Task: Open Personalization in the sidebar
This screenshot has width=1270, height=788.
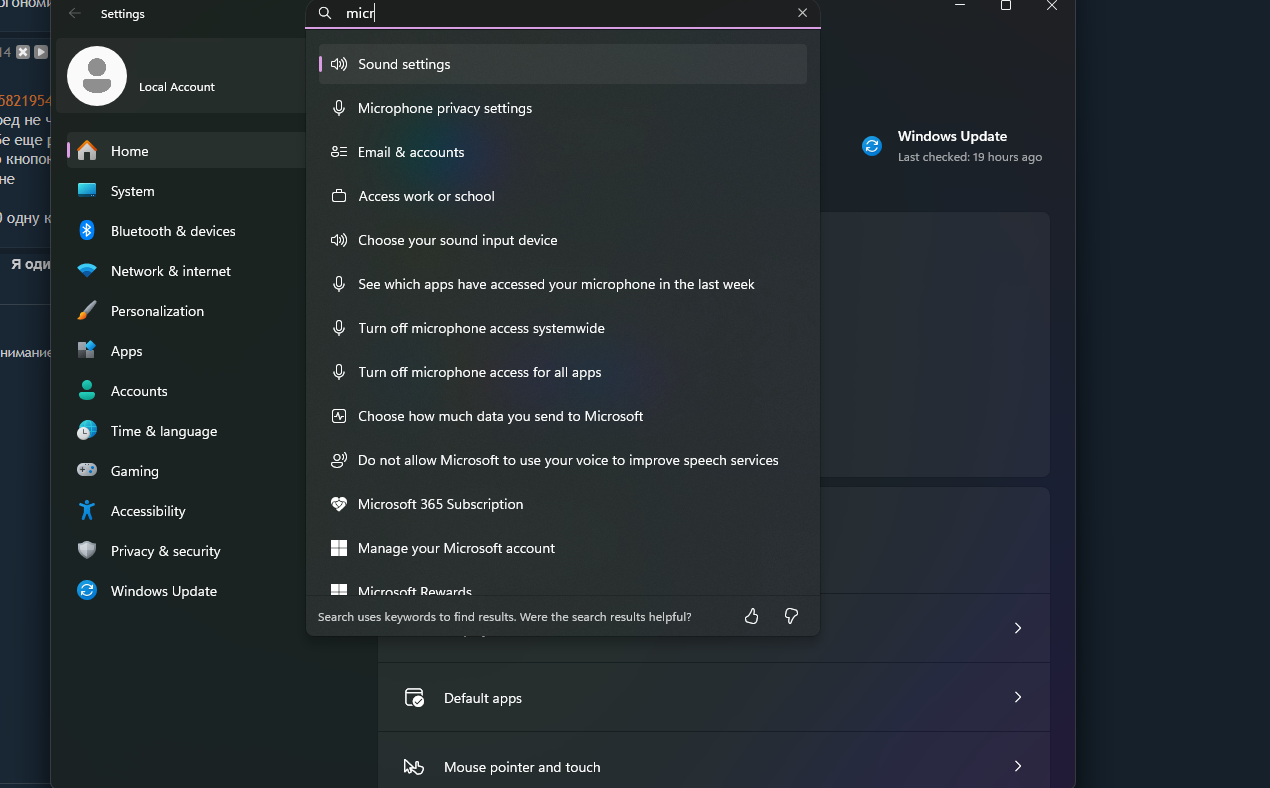Action: [186, 311]
